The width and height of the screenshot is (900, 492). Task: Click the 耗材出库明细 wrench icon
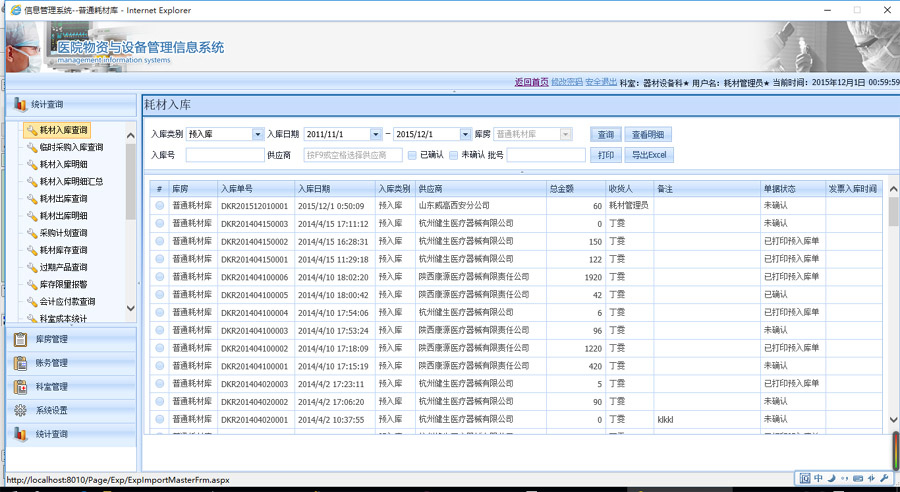[32, 216]
